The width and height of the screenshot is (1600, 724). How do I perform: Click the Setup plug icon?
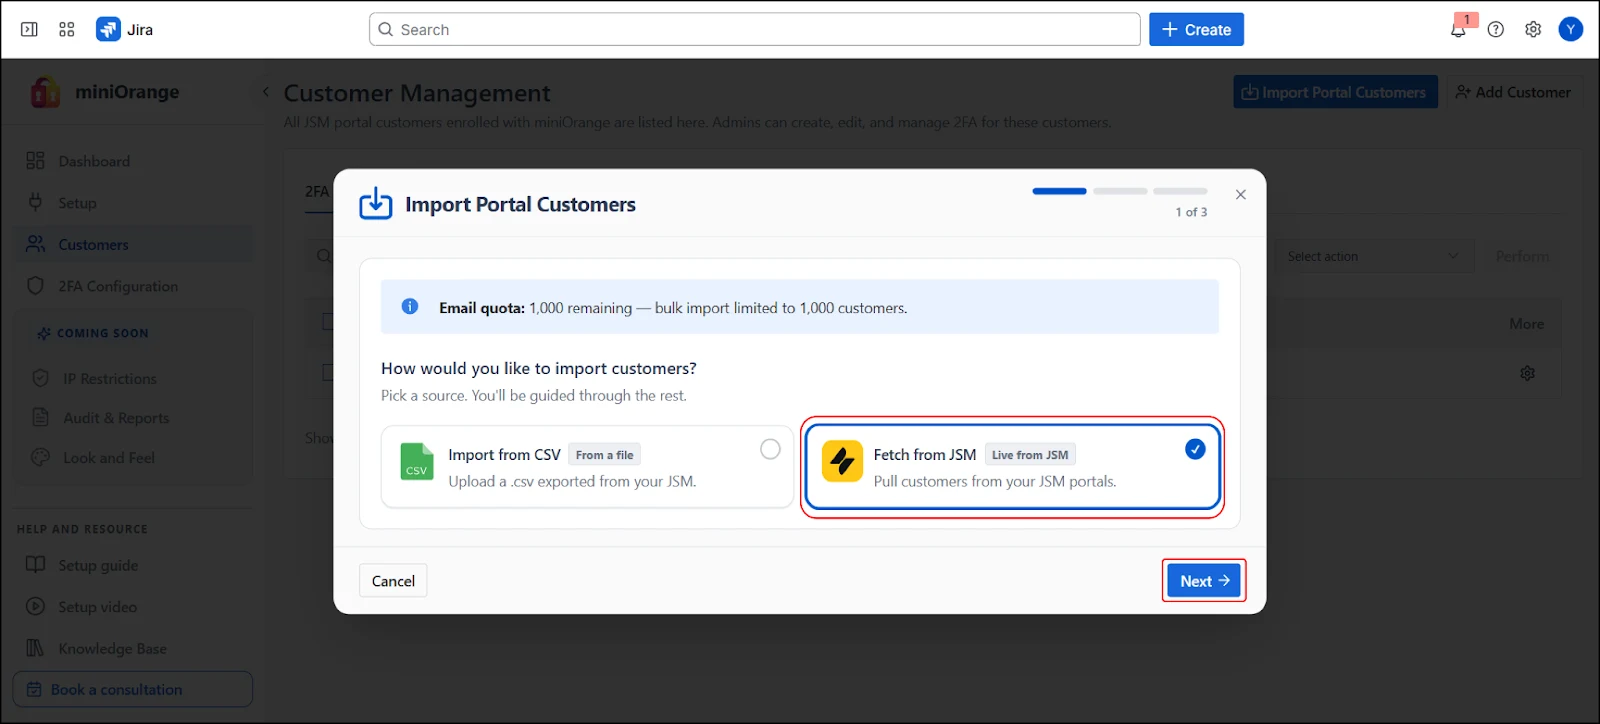(36, 202)
